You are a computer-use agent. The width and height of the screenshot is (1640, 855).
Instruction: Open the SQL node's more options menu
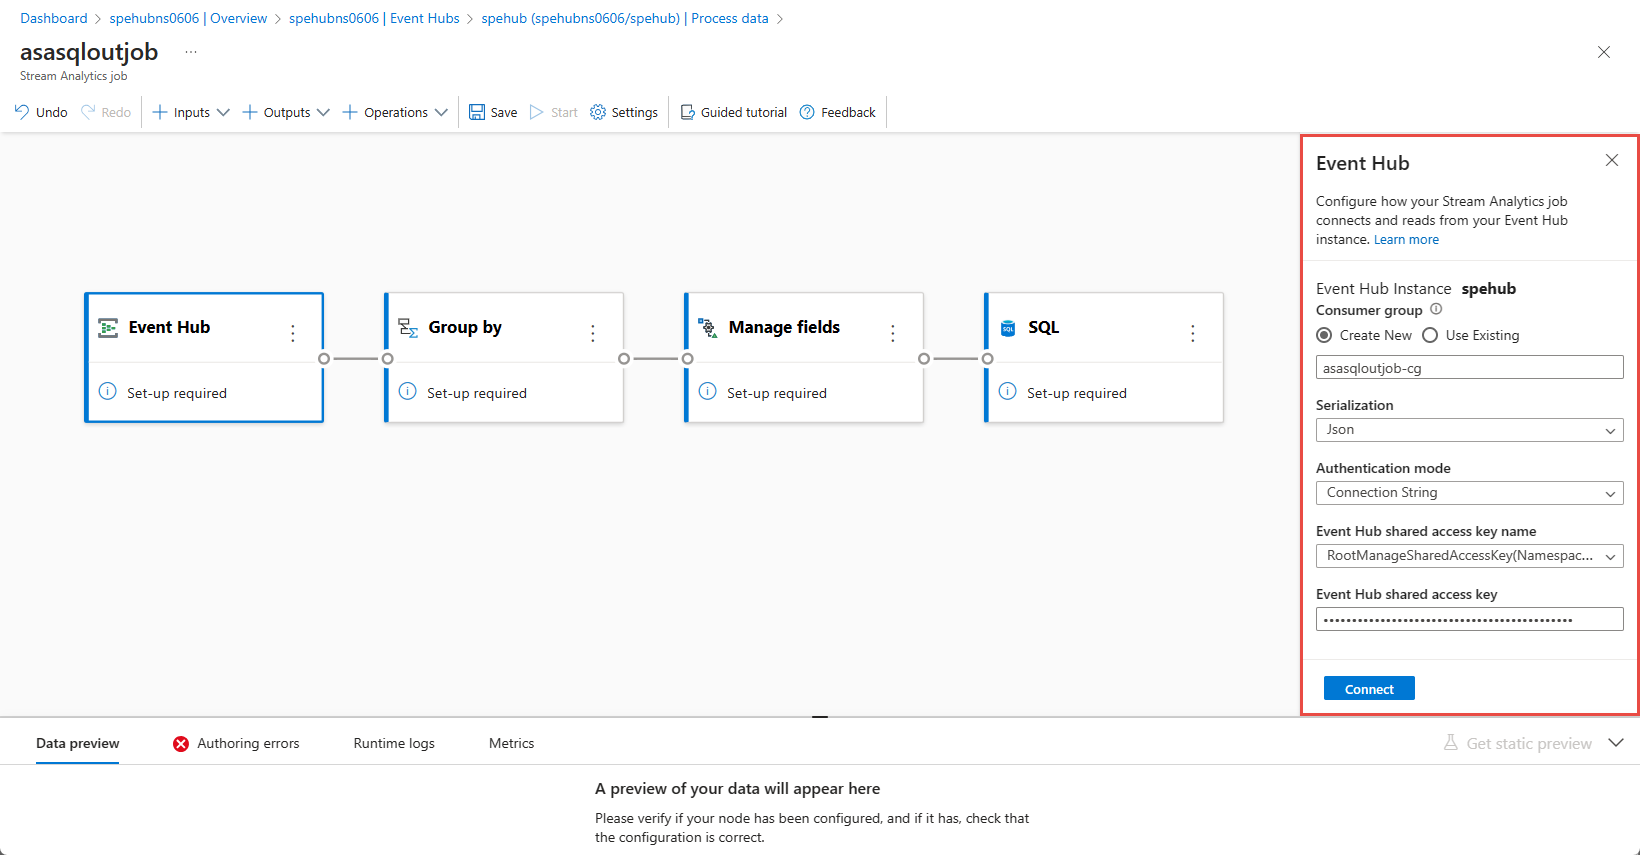tap(1192, 333)
